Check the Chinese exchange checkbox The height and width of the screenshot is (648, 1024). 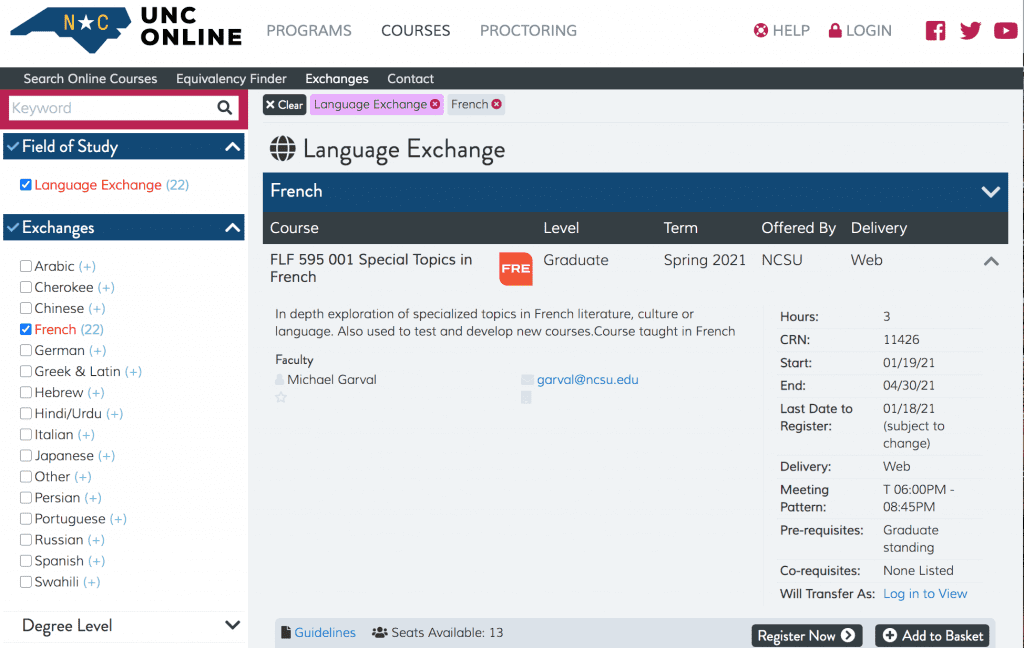25,308
